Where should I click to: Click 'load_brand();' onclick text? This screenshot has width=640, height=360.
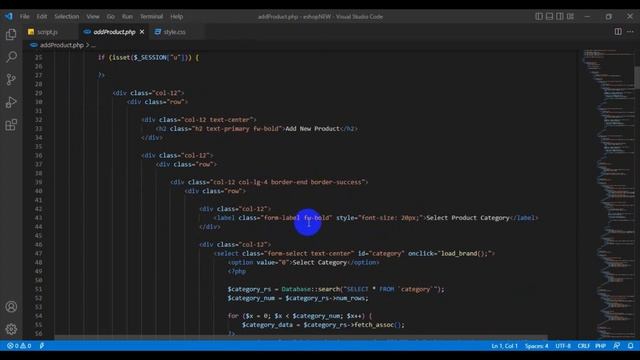tap(464, 253)
